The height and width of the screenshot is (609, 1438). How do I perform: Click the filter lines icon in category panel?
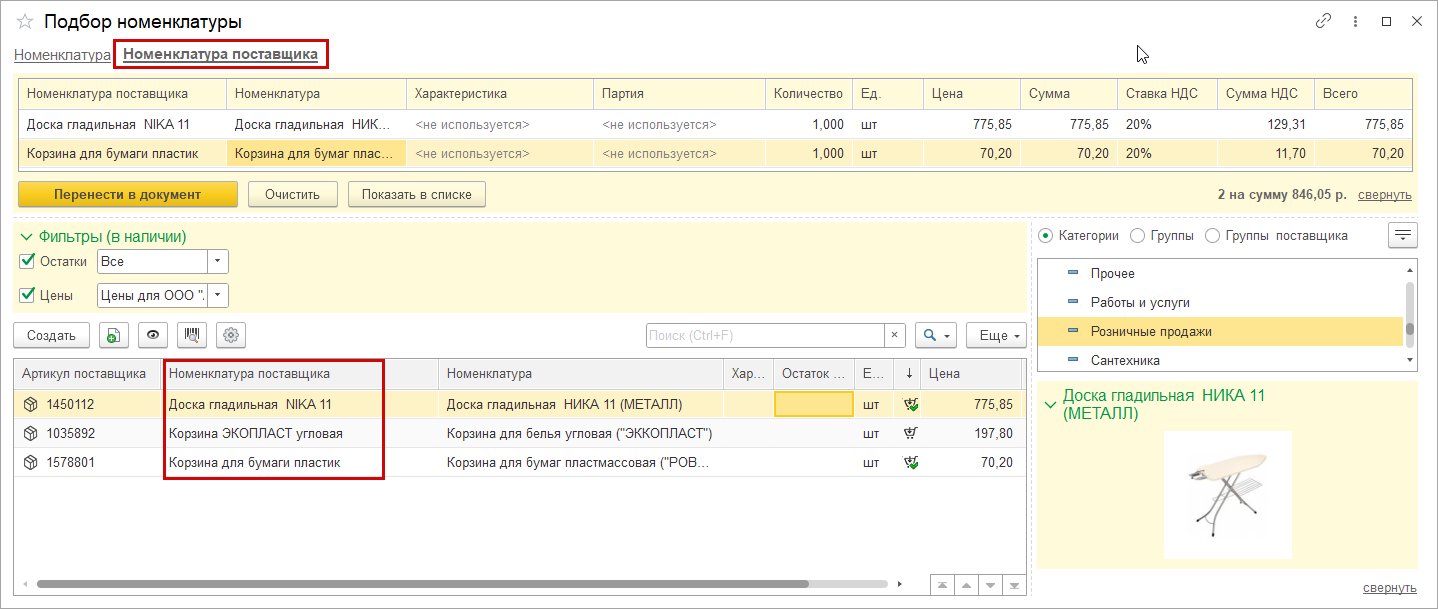coord(1404,236)
